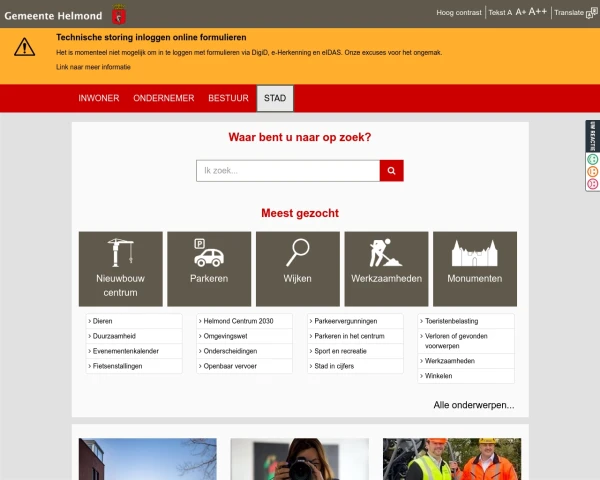The height and width of the screenshot is (480, 600).
Task: Select the STAD tab
Action: pos(275,98)
